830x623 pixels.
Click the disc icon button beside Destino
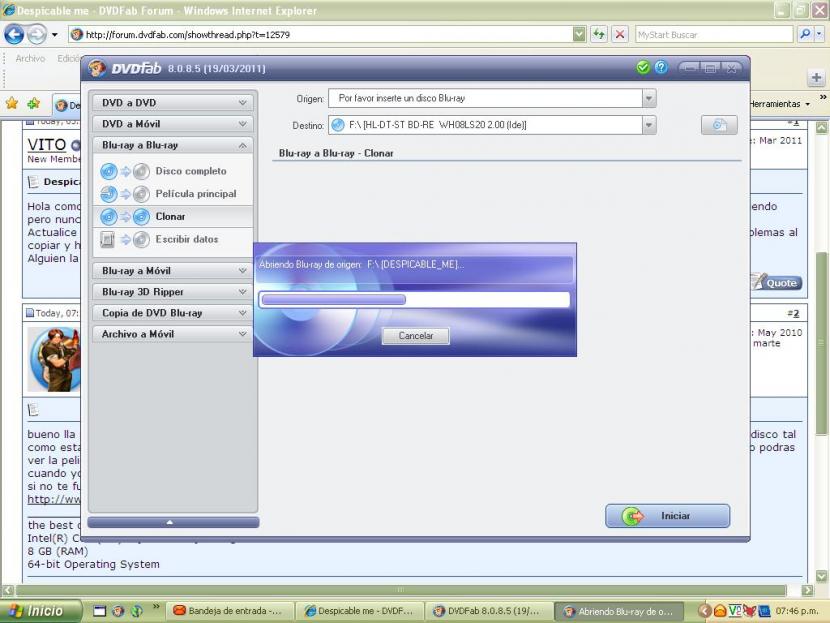(x=719, y=125)
